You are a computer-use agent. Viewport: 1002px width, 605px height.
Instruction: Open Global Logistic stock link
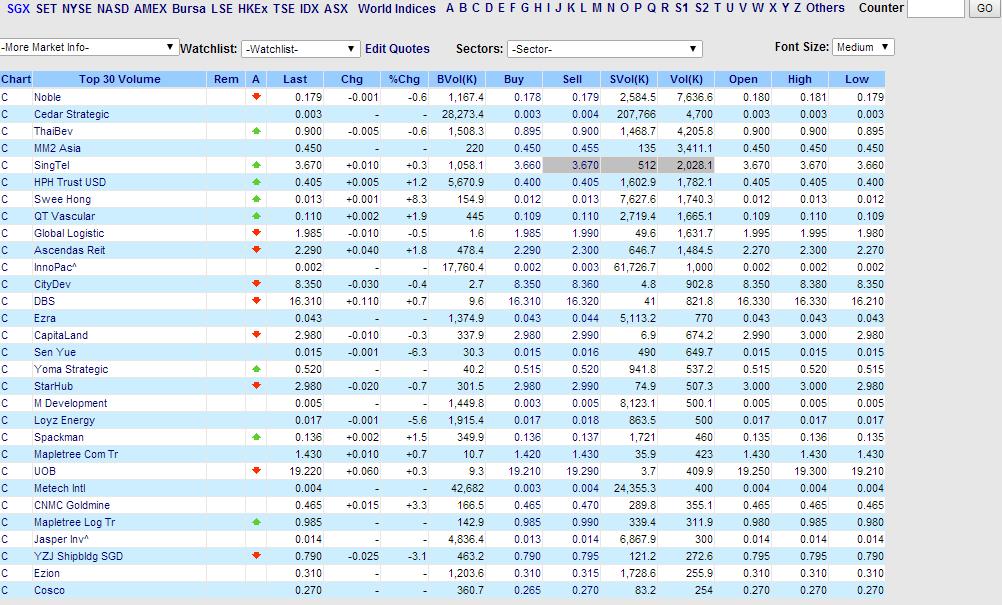click(x=69, y=233)
